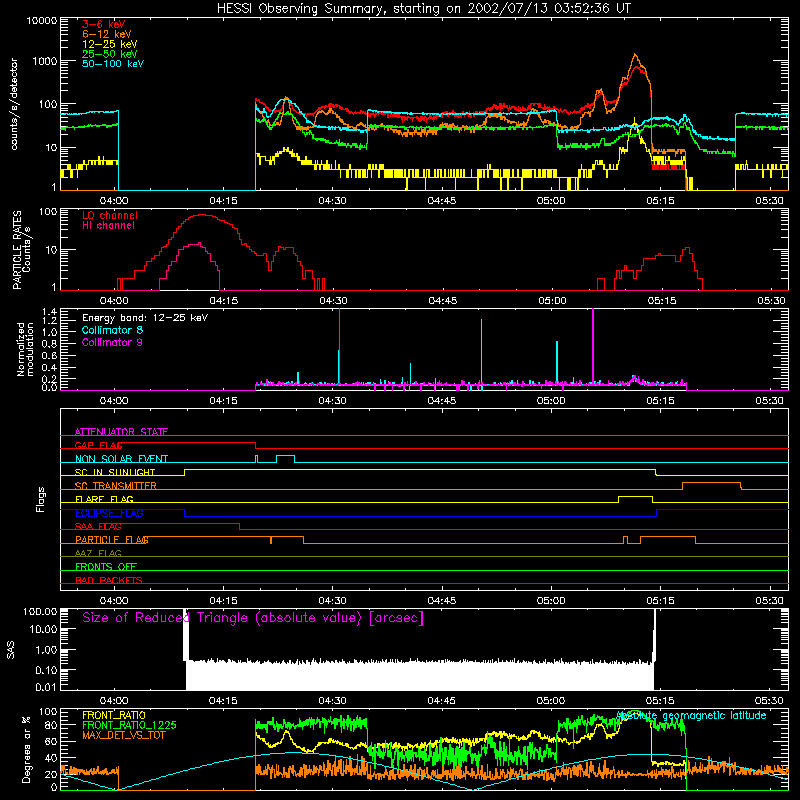The height and width of the screenshot is (800, 800).
Task: Click the HESSI Observing Summary title
Action: [x=424, y=9]
